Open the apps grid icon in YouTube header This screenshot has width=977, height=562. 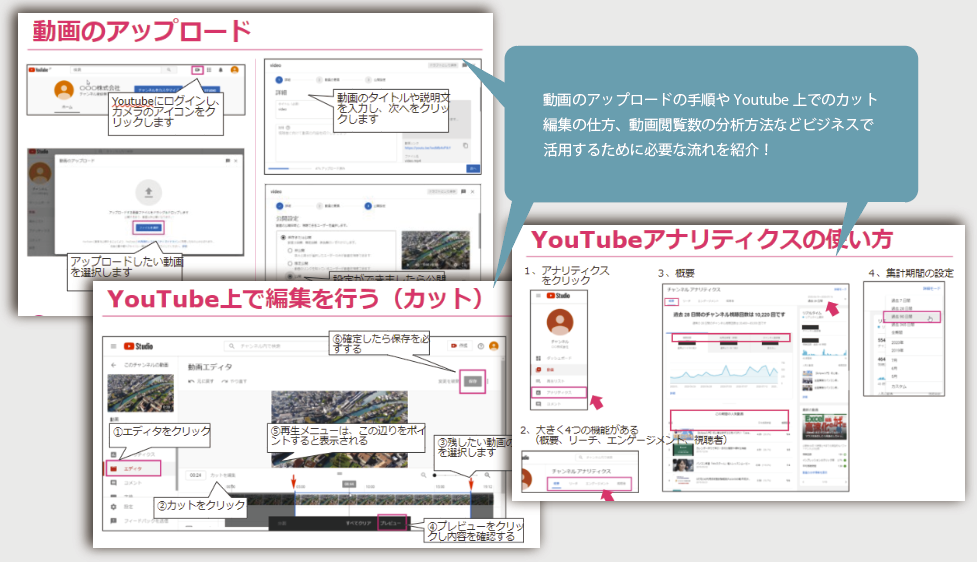click(209, 70)
